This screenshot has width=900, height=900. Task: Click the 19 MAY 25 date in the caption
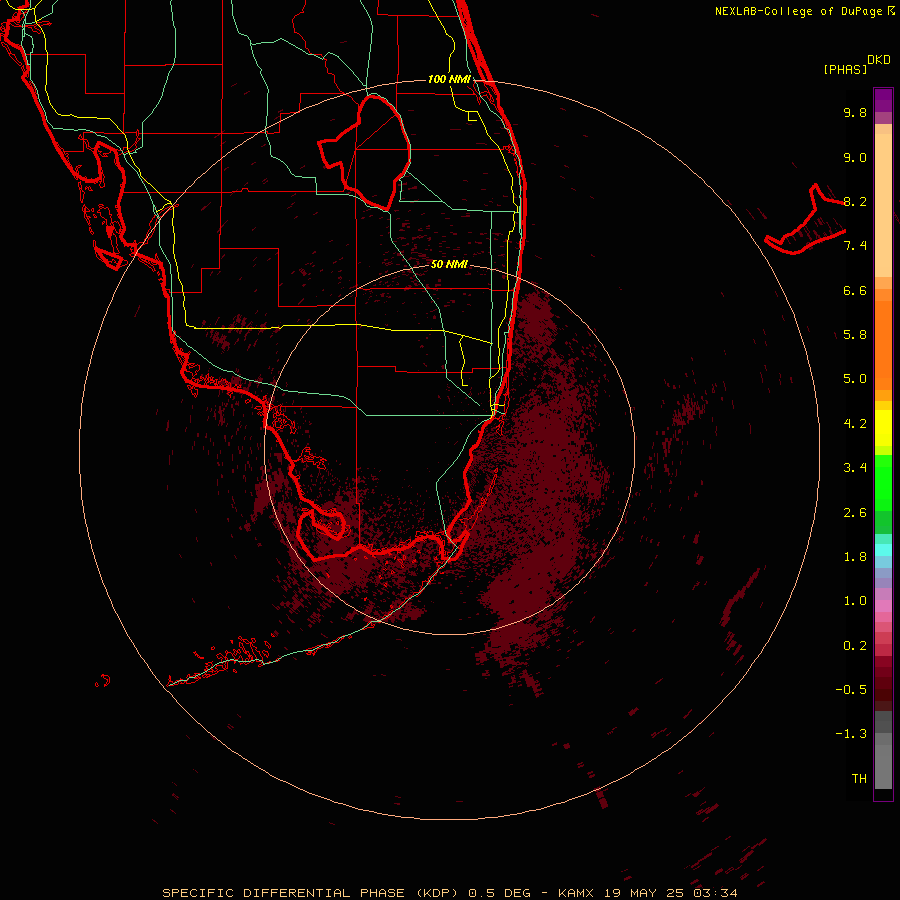(x=643, y=893)
